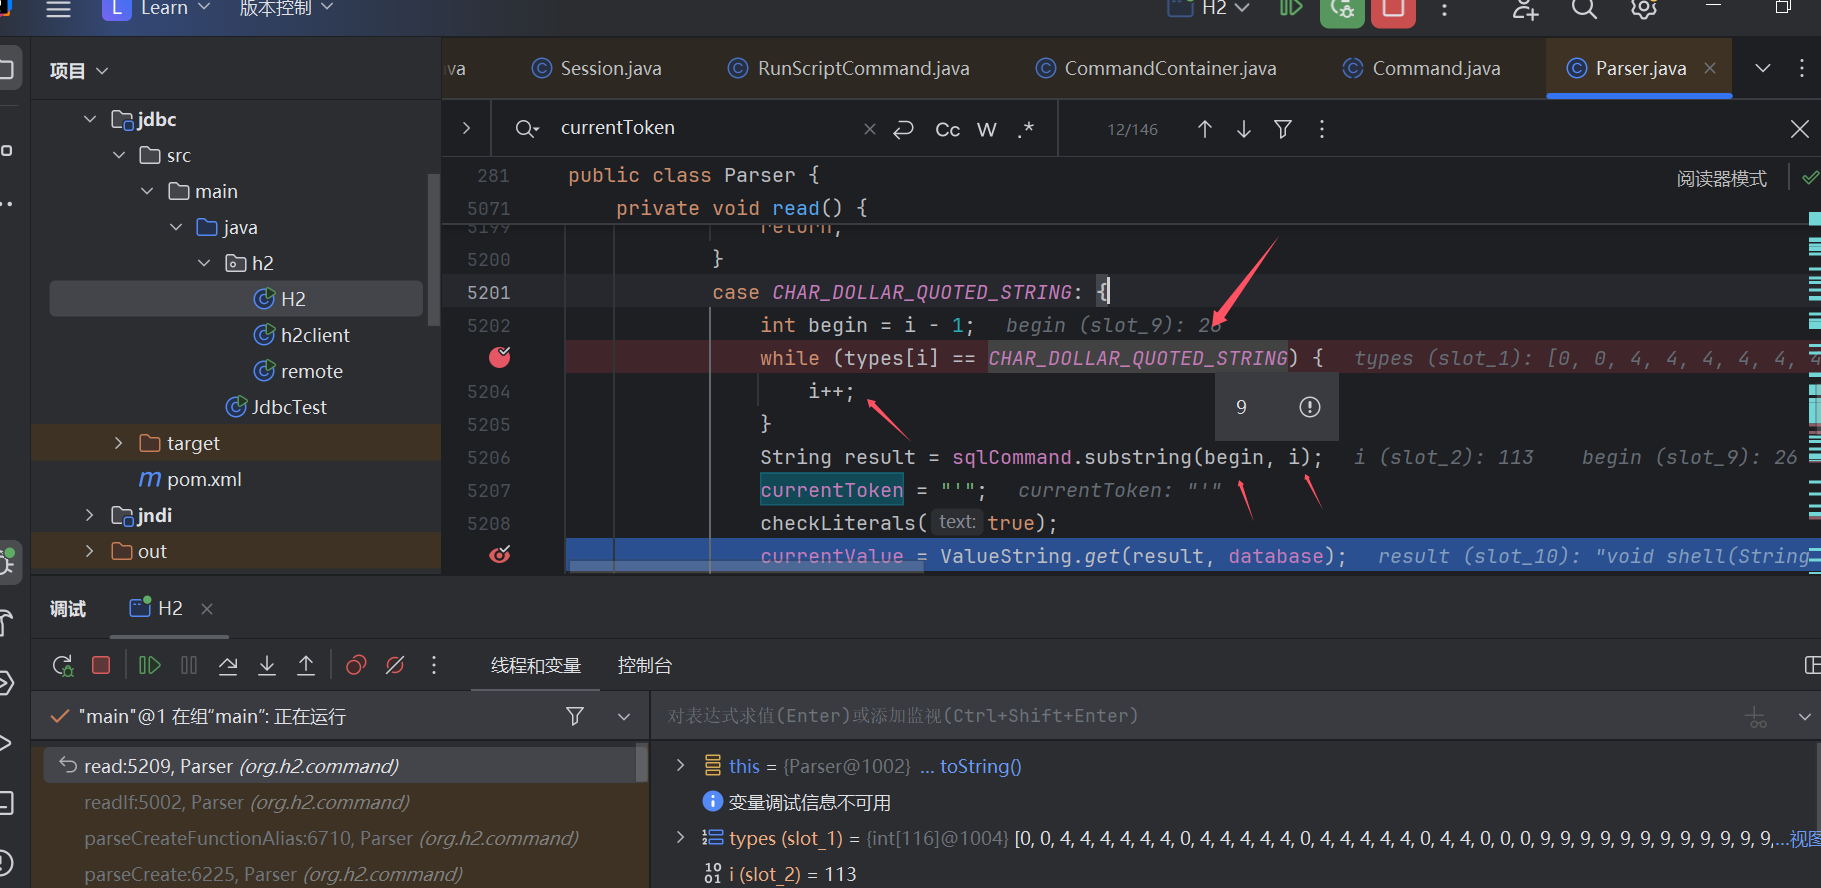Screen dimensions: 1821x888
Task: Collapse the main folder
Action: pyautogui.click(x=147, y=191)
